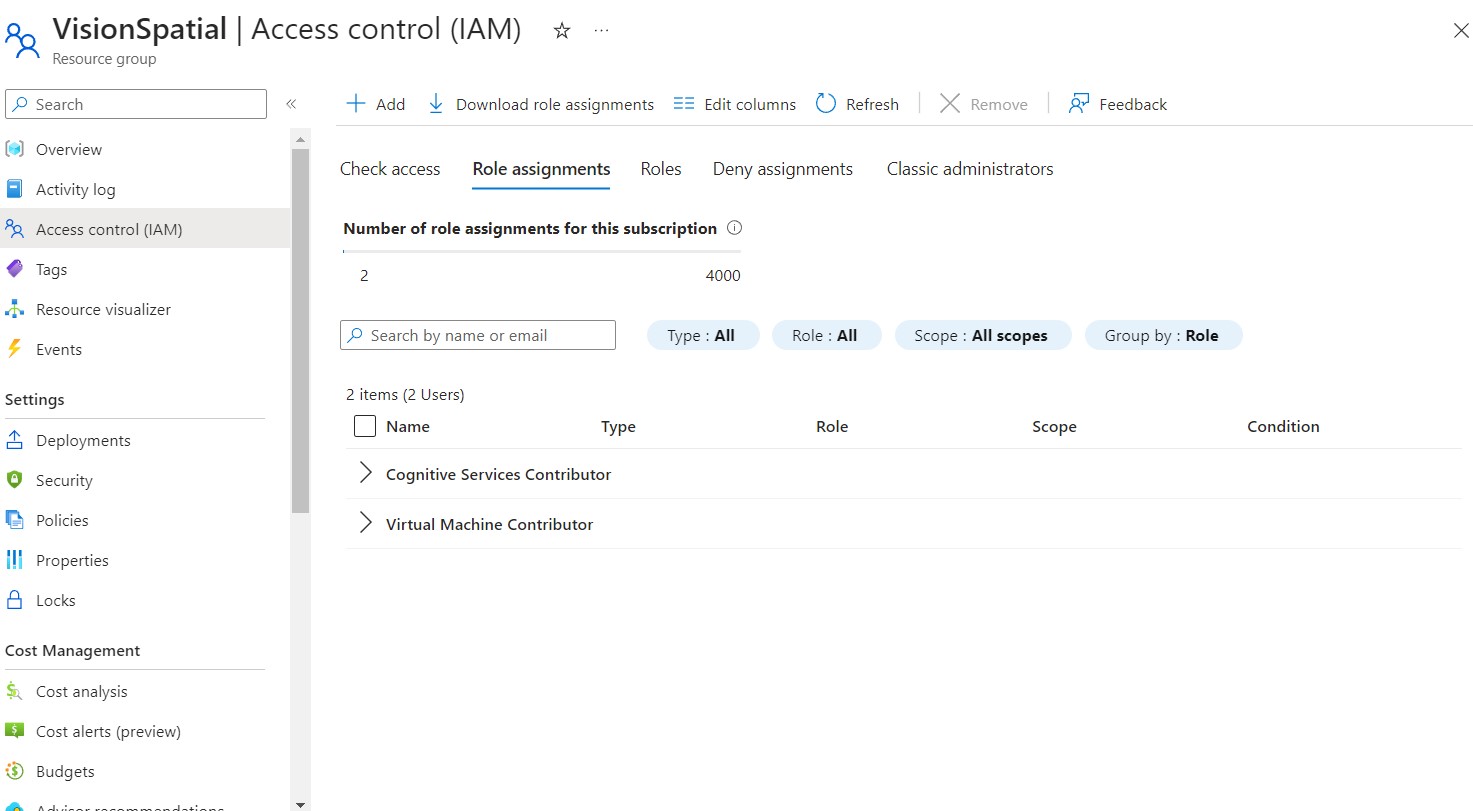Open the more options ellipsis in header
1473x811 pixels.
(x=601, y=31)
